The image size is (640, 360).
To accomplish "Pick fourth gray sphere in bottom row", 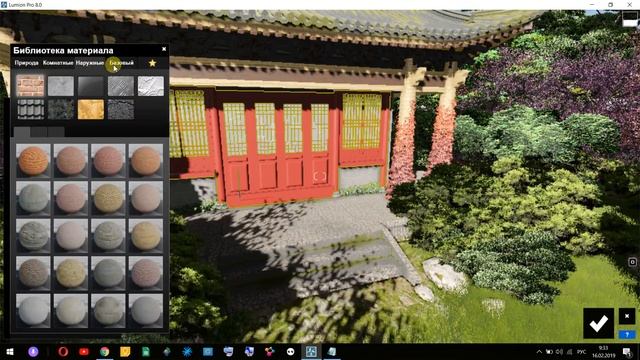I will click(146, 311).
